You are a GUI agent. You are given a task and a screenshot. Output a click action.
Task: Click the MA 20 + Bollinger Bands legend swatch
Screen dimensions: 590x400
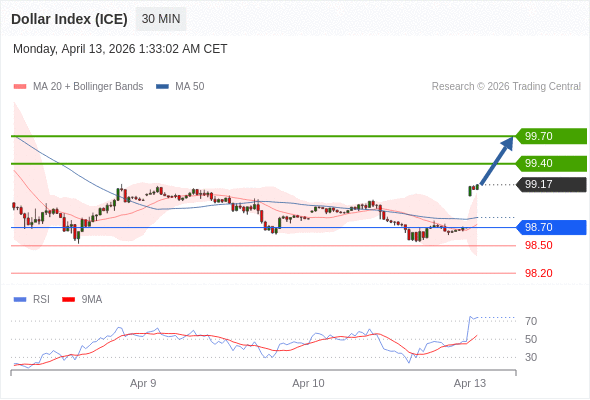20,87
